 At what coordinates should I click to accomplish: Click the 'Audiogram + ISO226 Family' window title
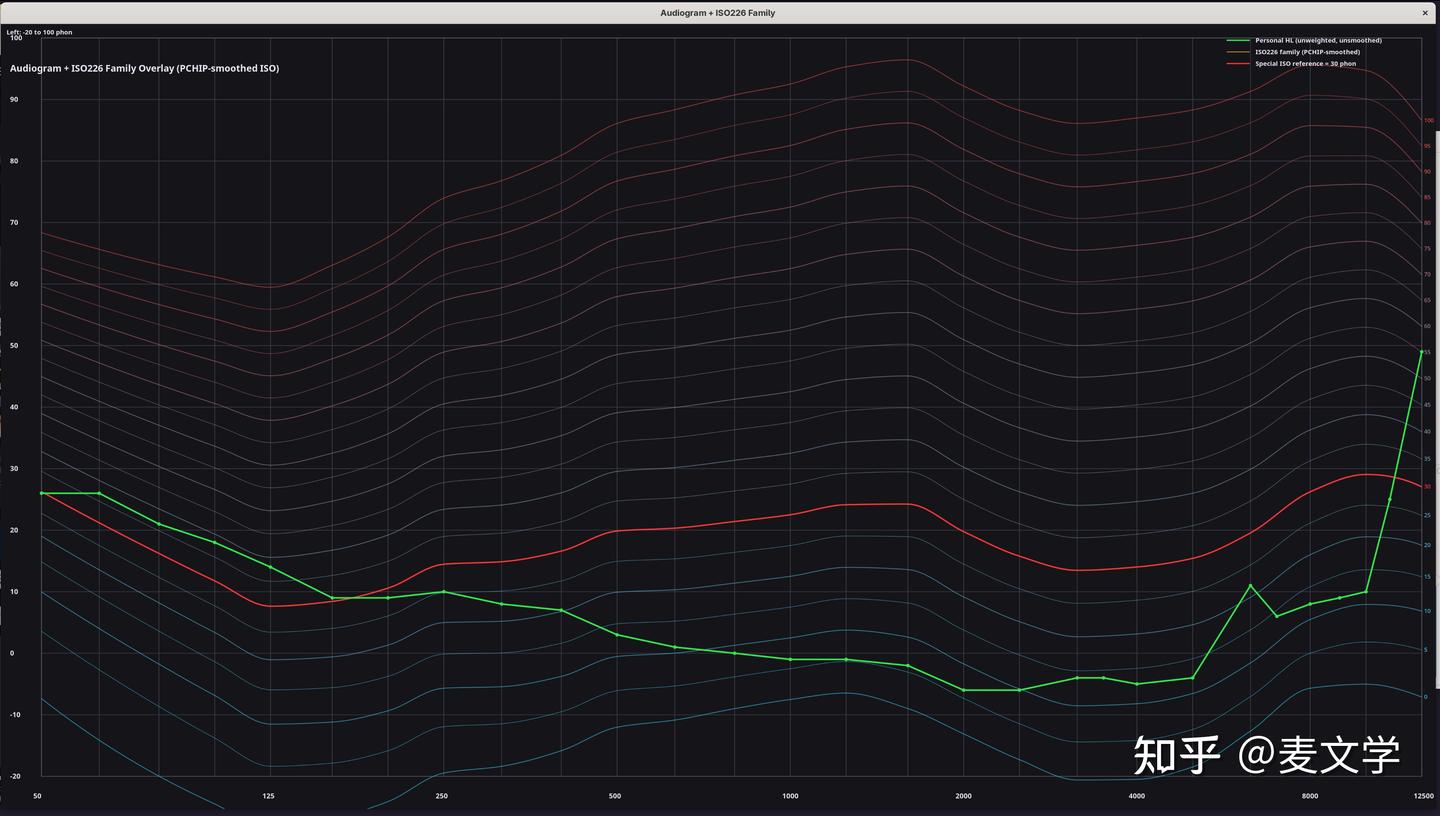pos(717,13)
